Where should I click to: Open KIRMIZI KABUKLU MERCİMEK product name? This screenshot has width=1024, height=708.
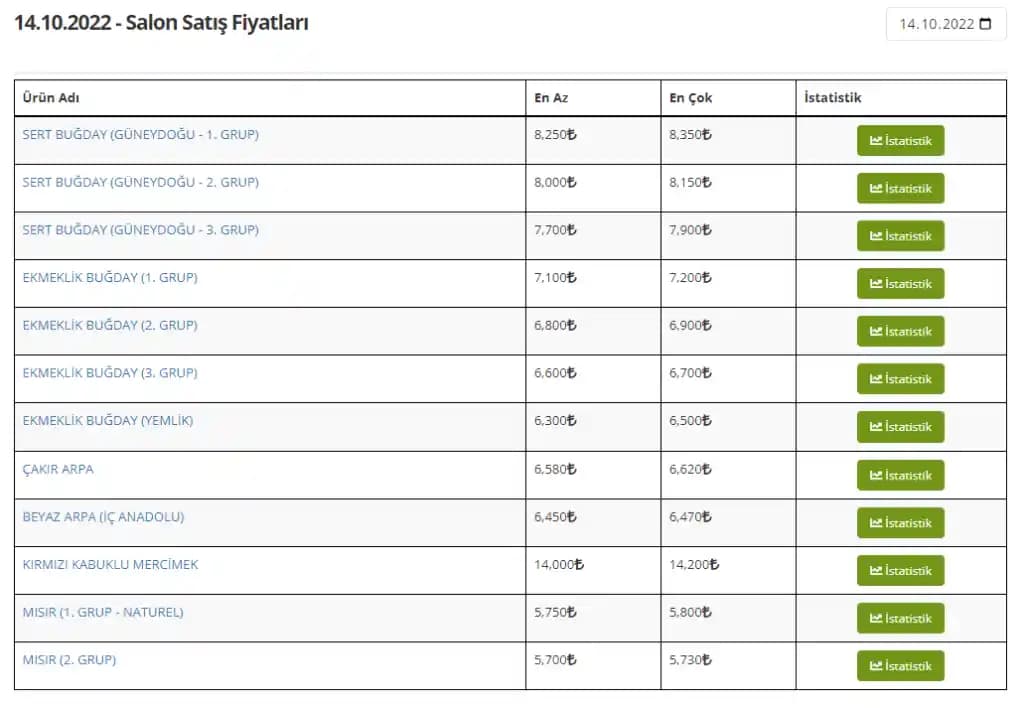(110, 565)
